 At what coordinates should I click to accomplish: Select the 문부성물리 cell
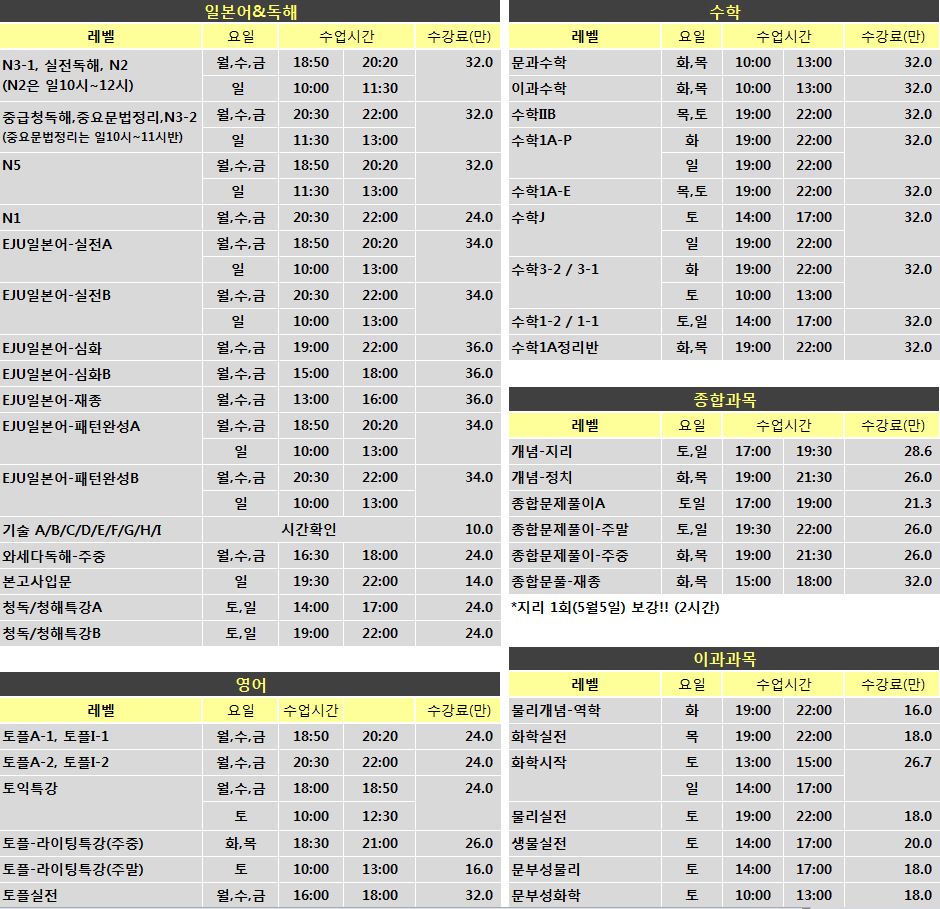pos(585,869)
